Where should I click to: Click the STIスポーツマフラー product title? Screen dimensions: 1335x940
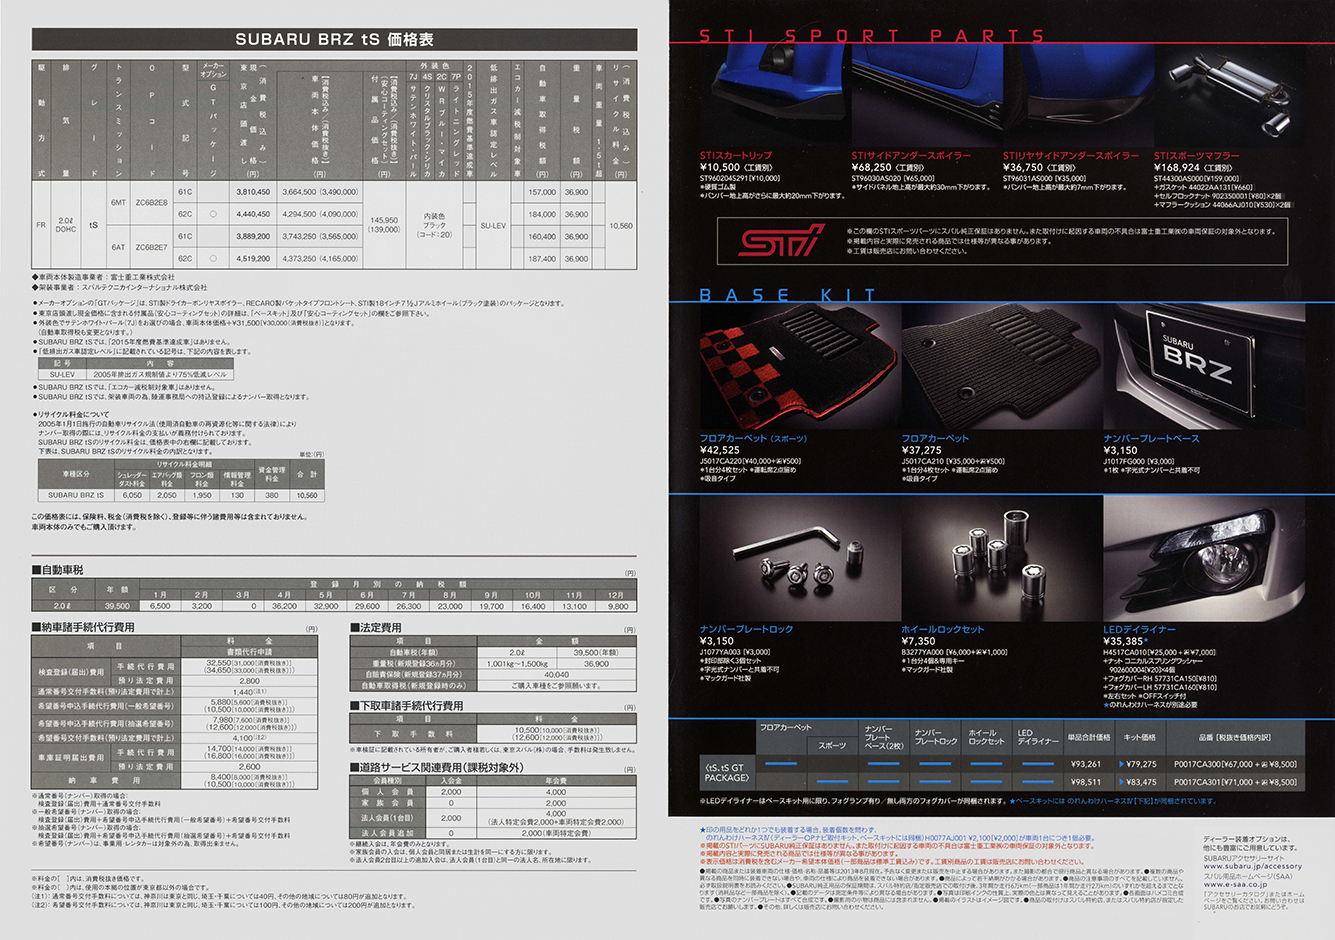tap(1196, 156)
